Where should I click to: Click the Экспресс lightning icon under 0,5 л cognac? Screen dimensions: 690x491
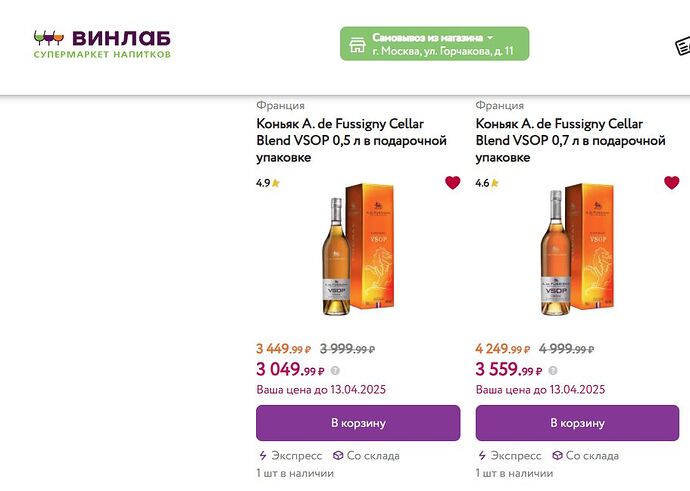[x=261, y=456]
